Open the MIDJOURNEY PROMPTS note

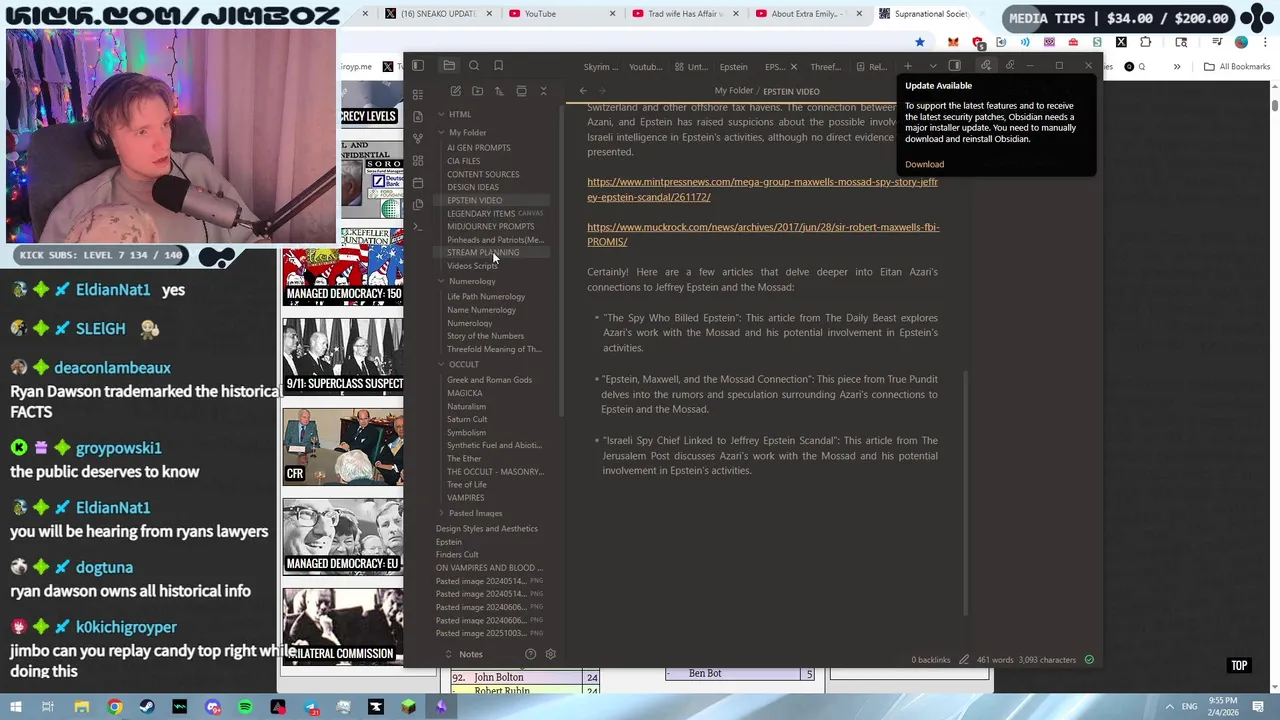tap(490, 226)
